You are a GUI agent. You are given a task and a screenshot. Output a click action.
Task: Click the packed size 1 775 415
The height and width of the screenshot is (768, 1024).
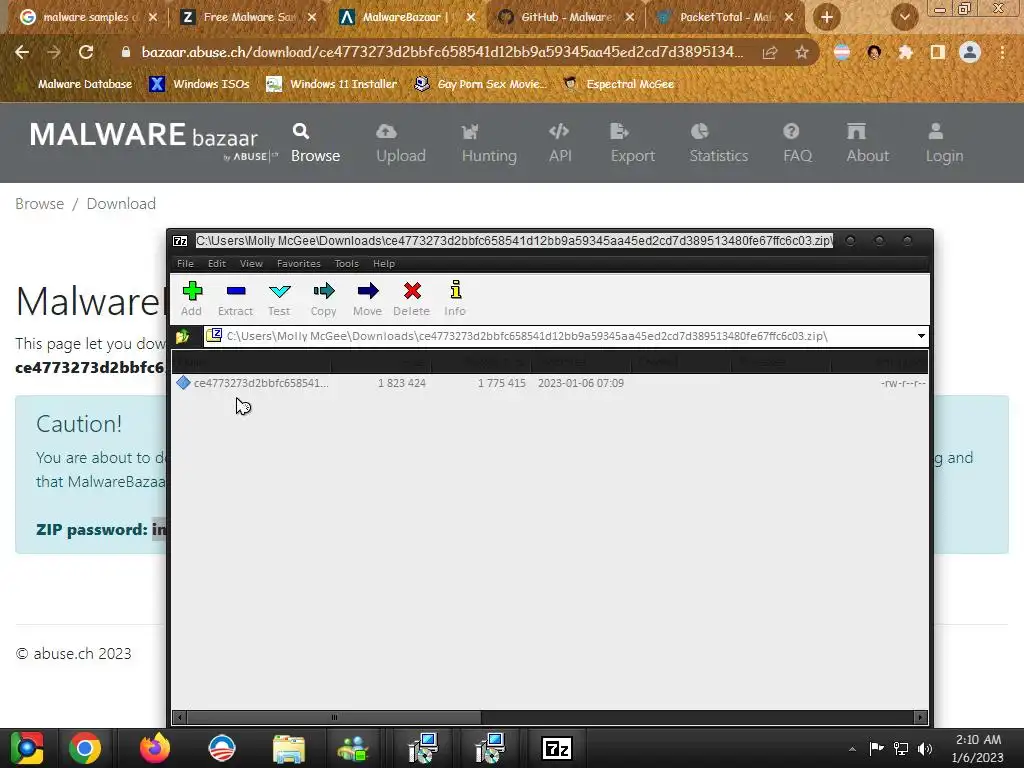click(502, 383)
